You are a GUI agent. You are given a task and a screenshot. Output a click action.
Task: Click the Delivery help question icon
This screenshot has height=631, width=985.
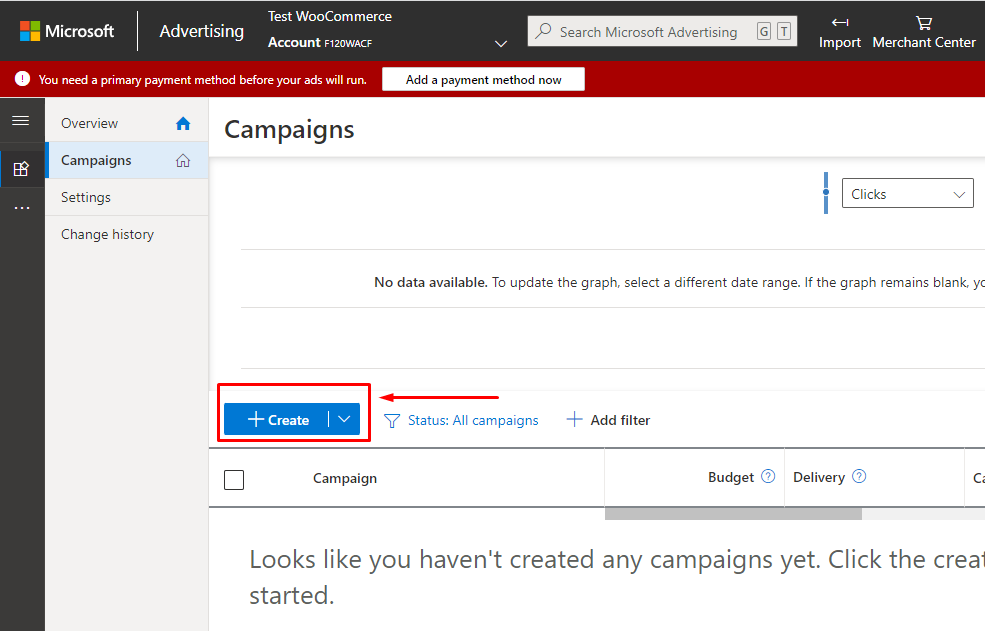click(x=859, y=476)
